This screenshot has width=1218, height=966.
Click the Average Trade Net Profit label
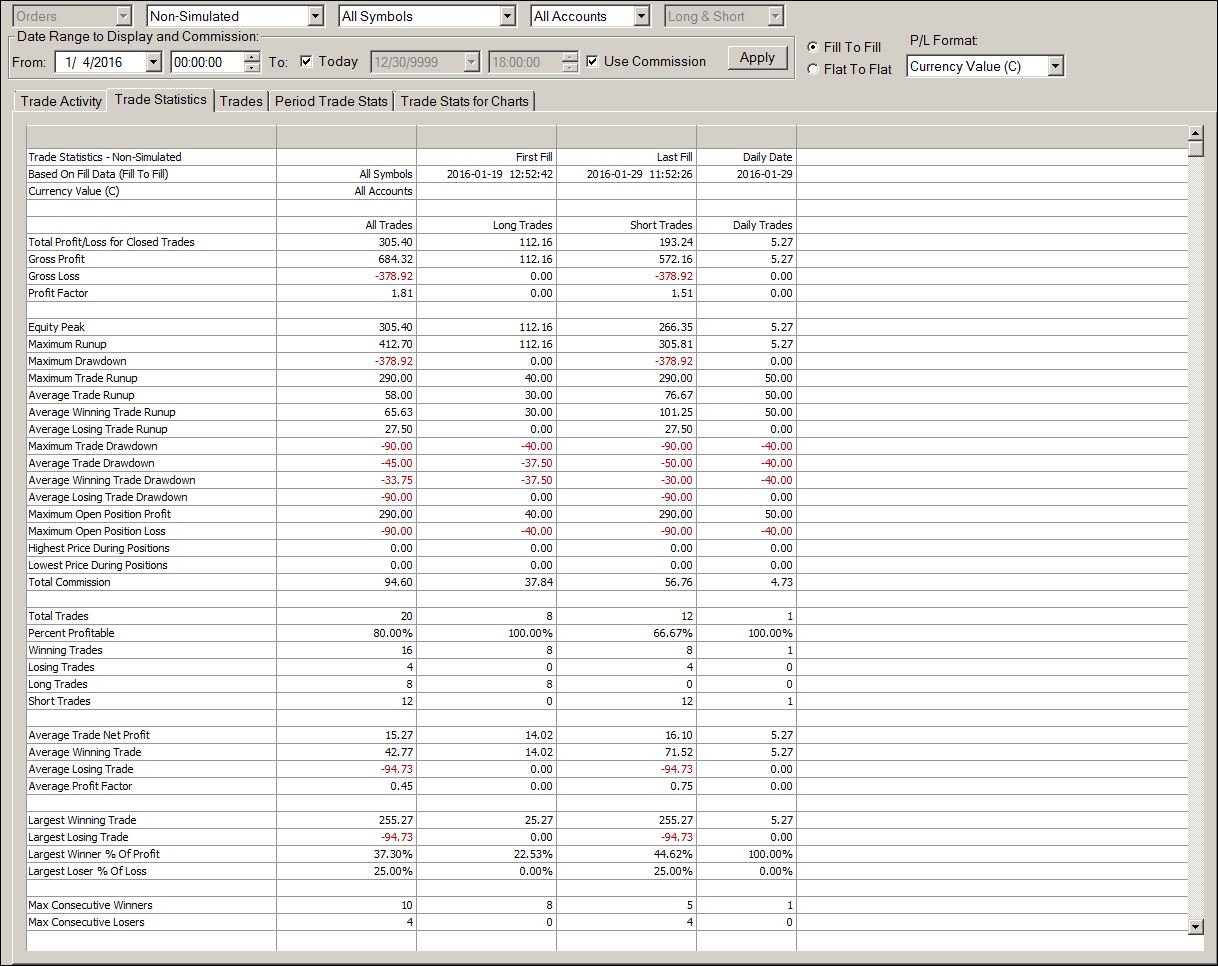coord(89,735)
